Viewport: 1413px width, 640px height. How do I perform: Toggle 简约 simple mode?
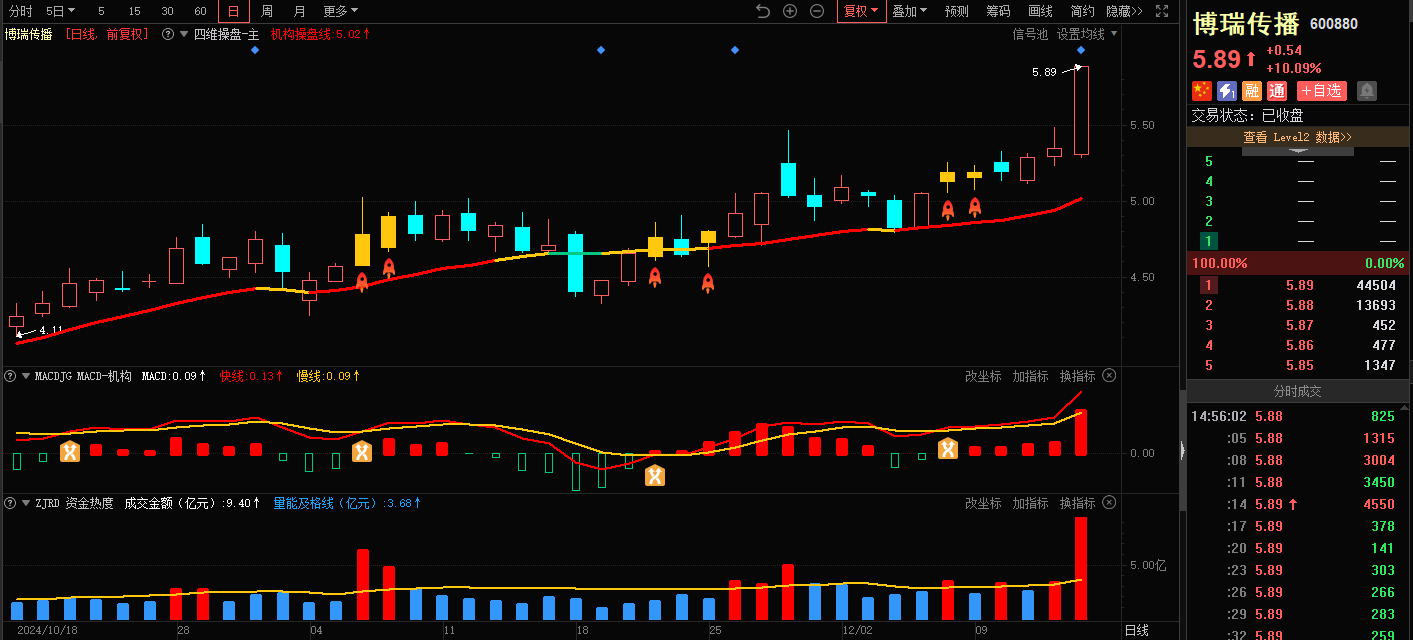point(1082,11)
